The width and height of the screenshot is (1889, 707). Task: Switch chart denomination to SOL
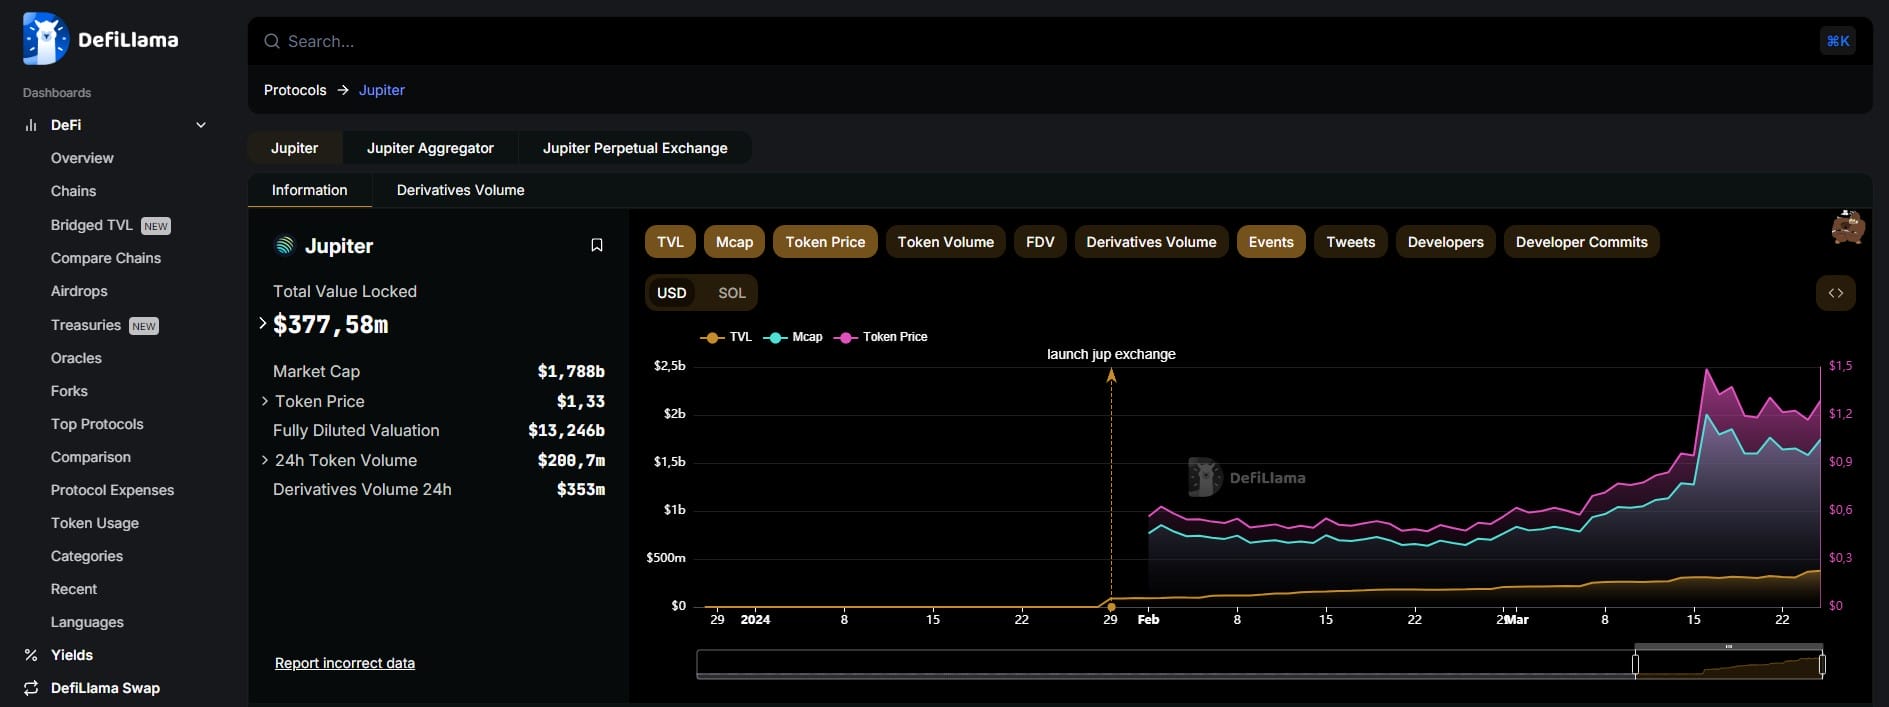[x=731, y=293]
